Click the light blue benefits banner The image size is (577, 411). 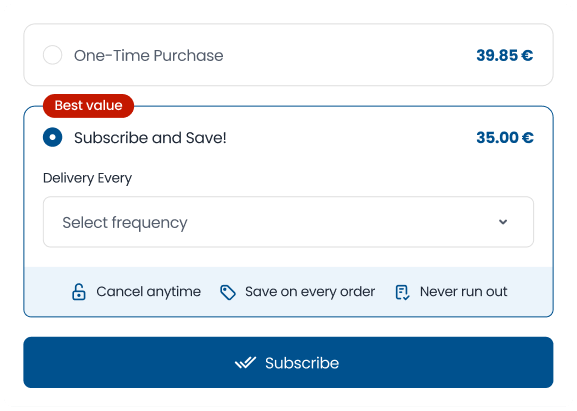coord(288,291)
